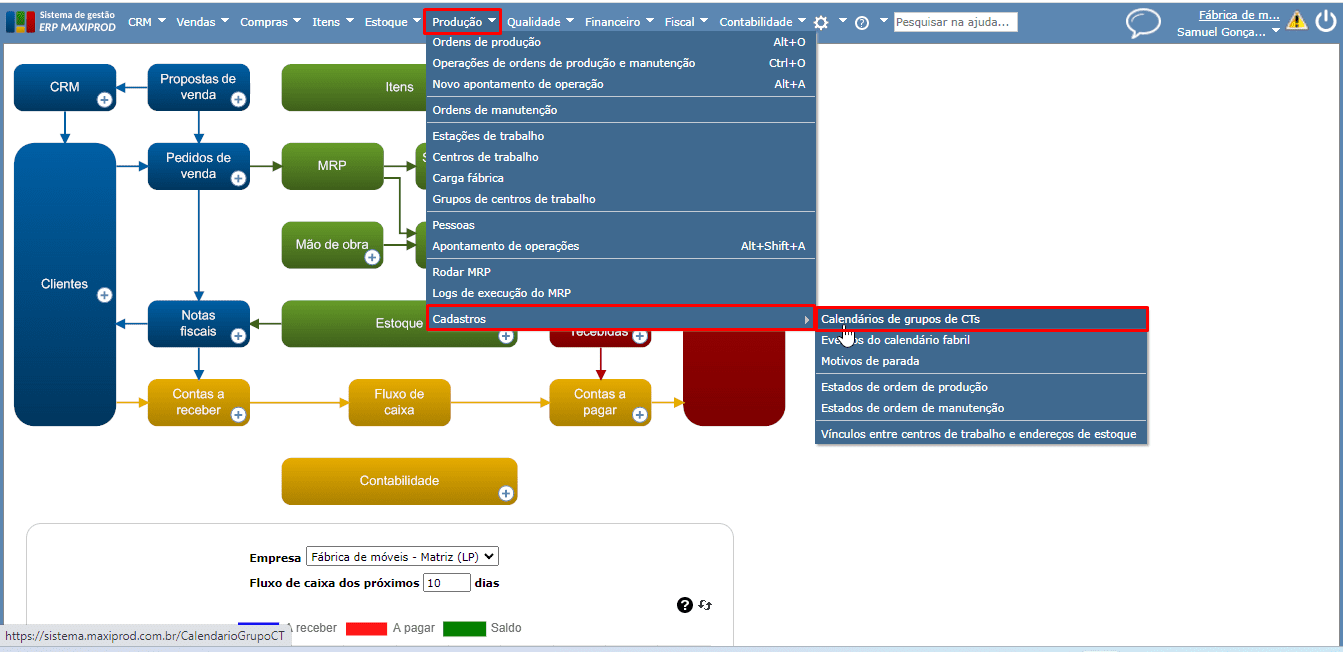Open the Qualidade menu dropdown

click(x=540, y=22)
